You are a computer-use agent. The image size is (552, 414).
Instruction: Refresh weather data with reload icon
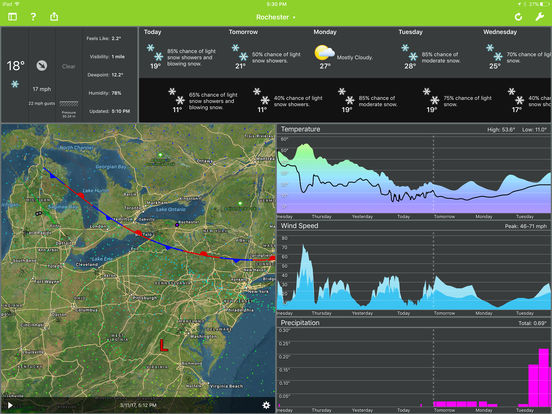click(518, 17)
